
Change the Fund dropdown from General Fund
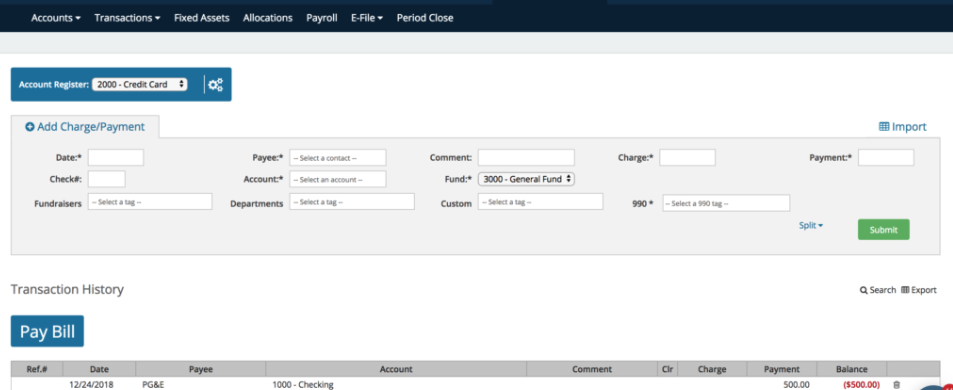pyautogui.click(x=526, y=179)
